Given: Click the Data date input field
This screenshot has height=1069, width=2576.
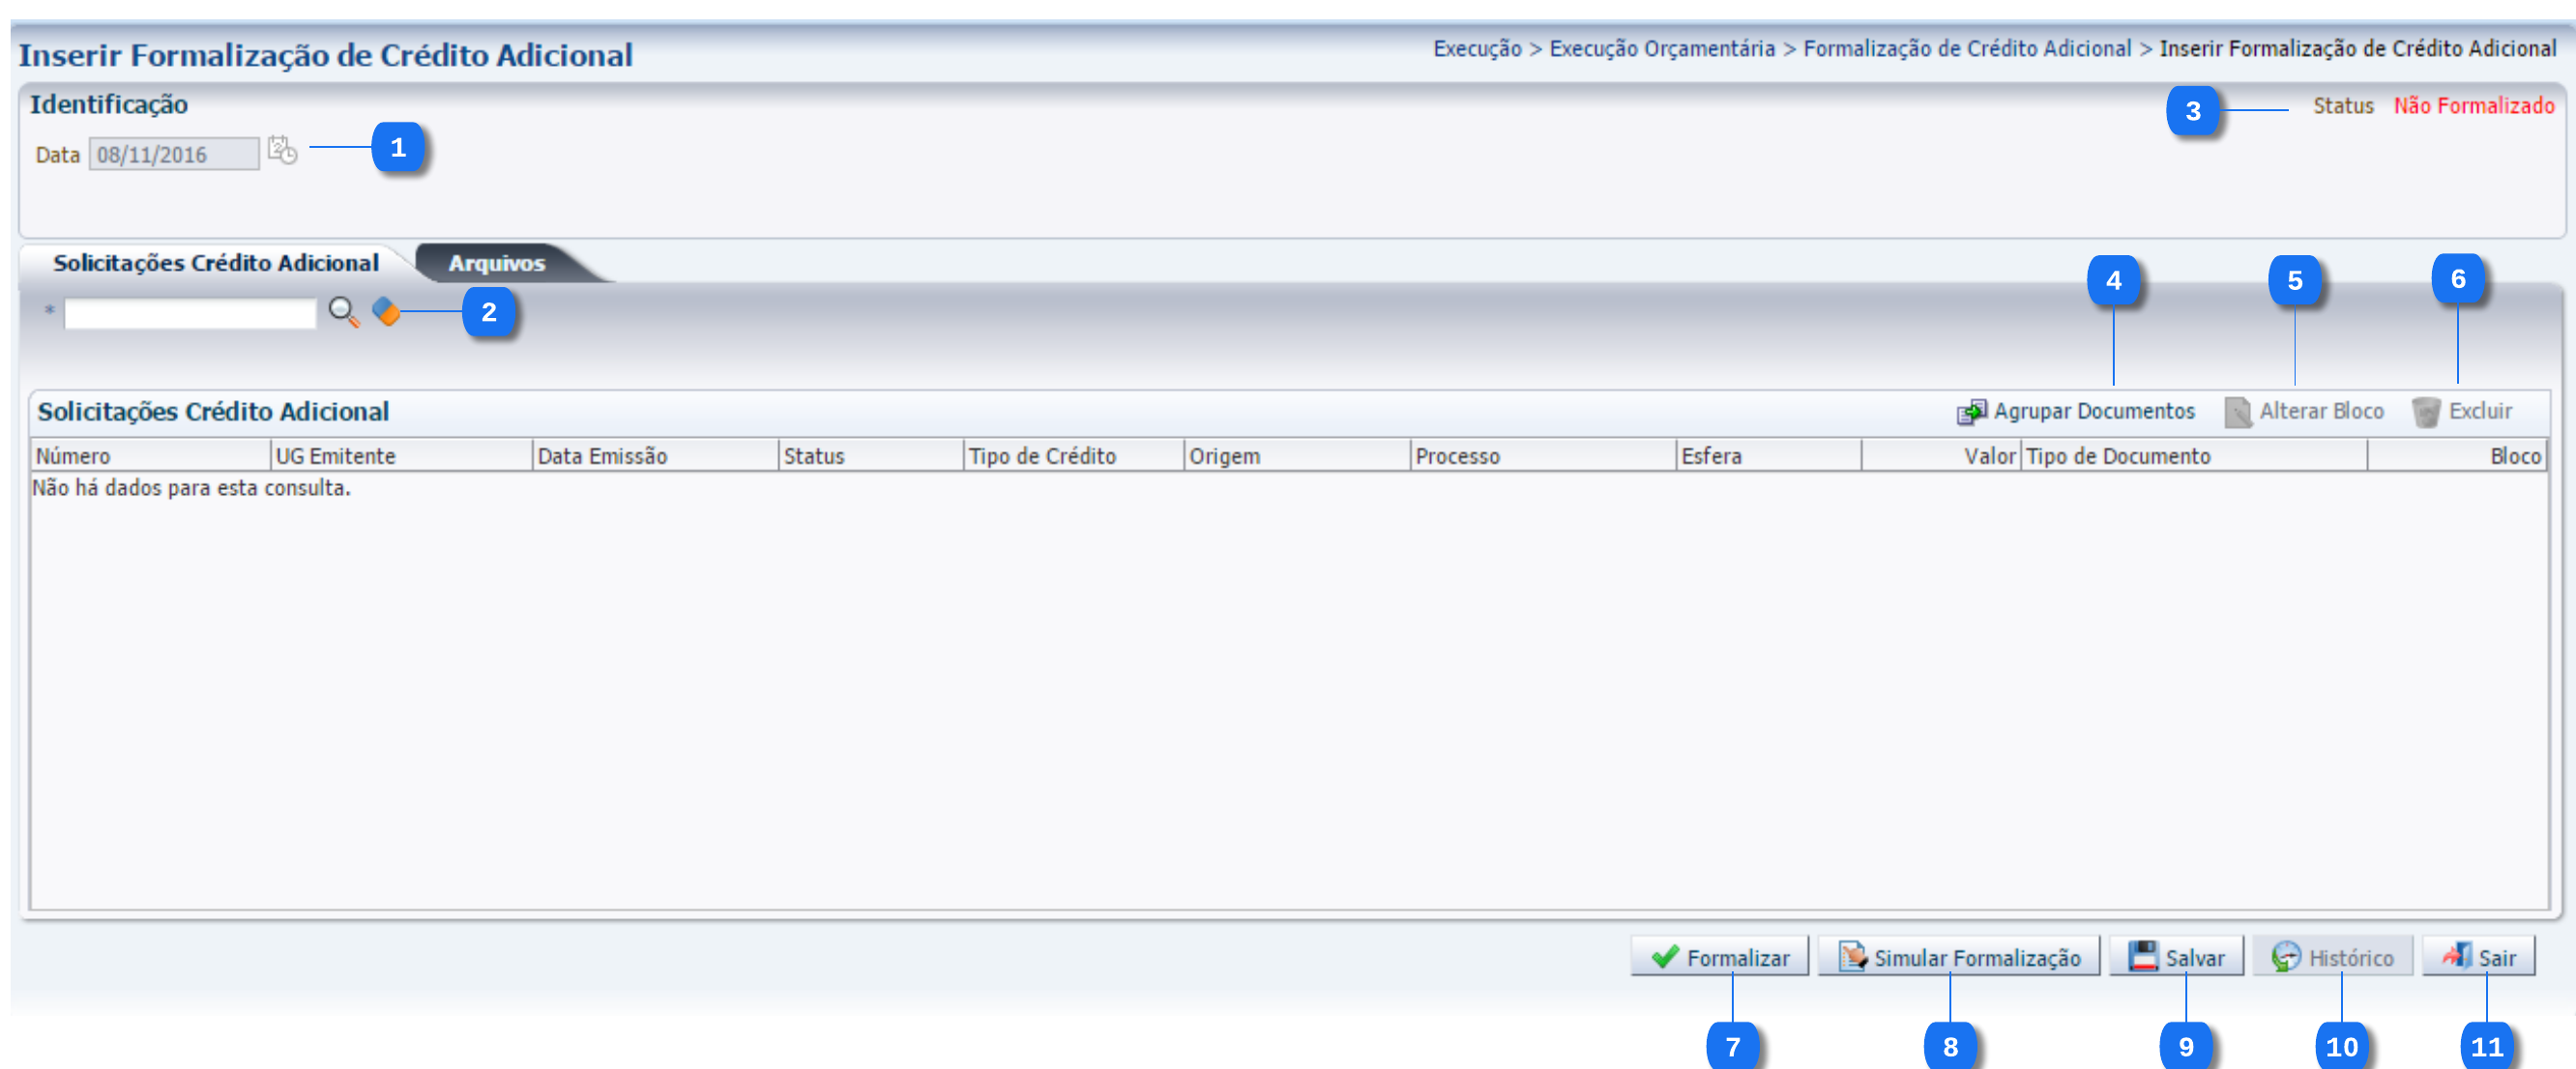Looking at the screenshot, I should click(x=173, y=154).
